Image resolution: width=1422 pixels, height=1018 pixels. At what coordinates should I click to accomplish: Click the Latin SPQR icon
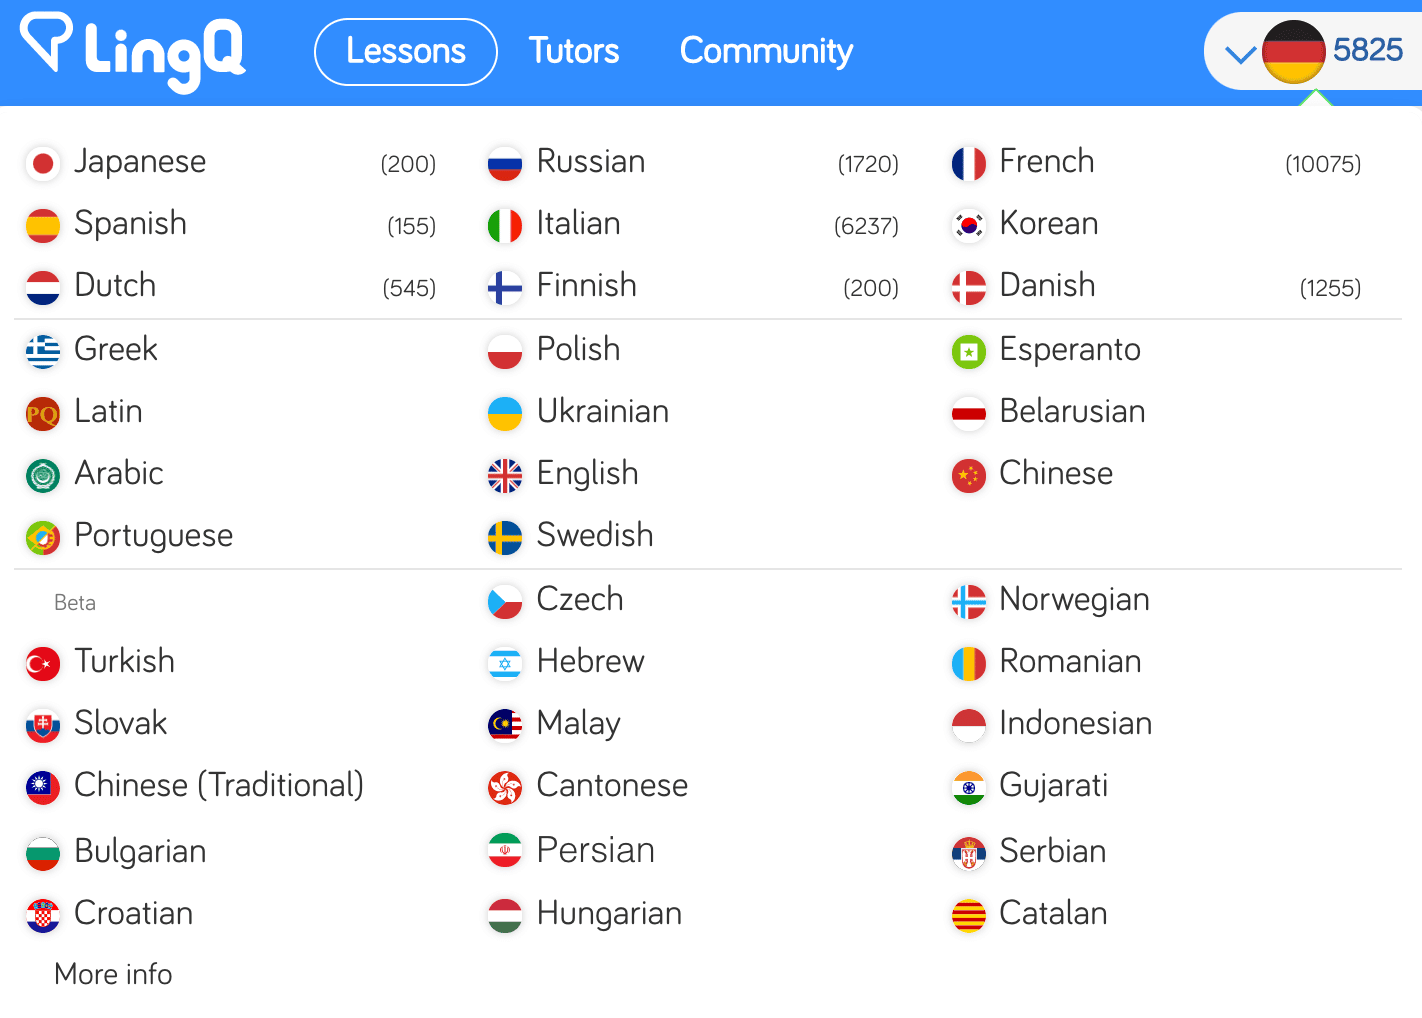[x=43, y=413]
